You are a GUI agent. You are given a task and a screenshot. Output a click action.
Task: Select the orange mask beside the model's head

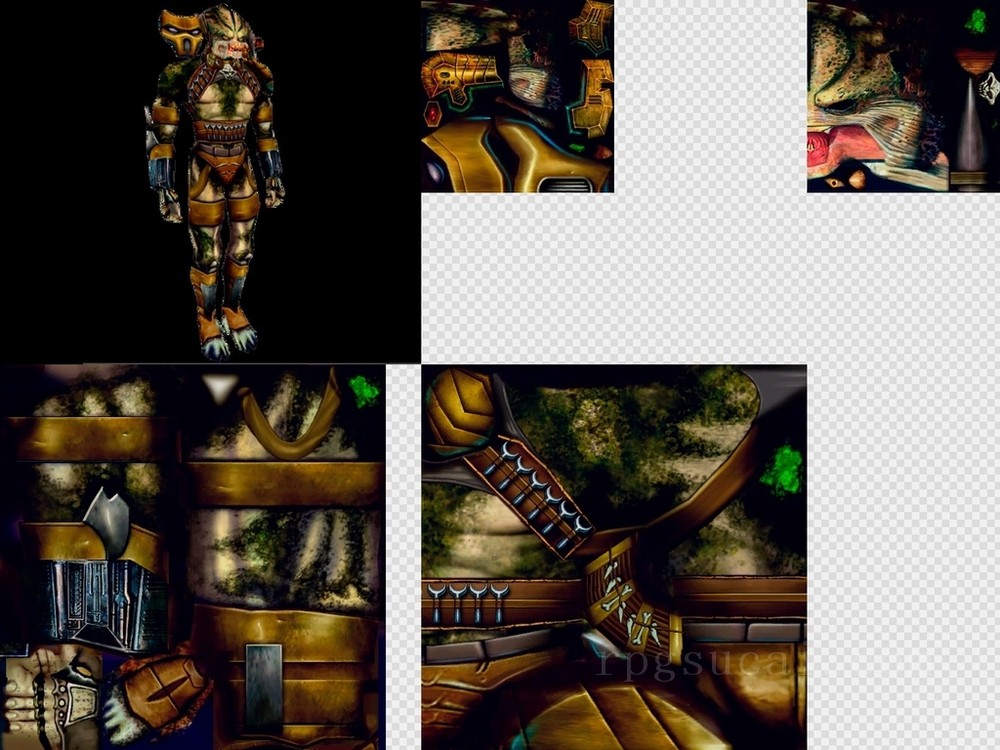(180, 33)
